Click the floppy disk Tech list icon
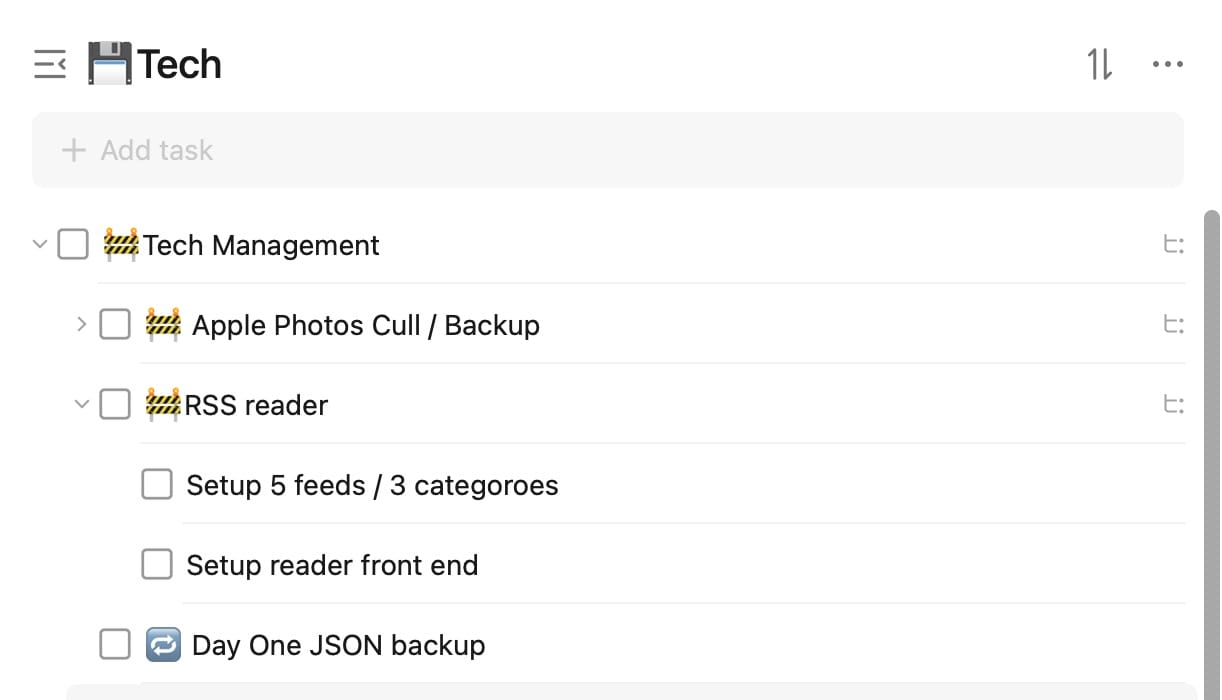This screenshot has width=1222, height=700. [110, 64]
